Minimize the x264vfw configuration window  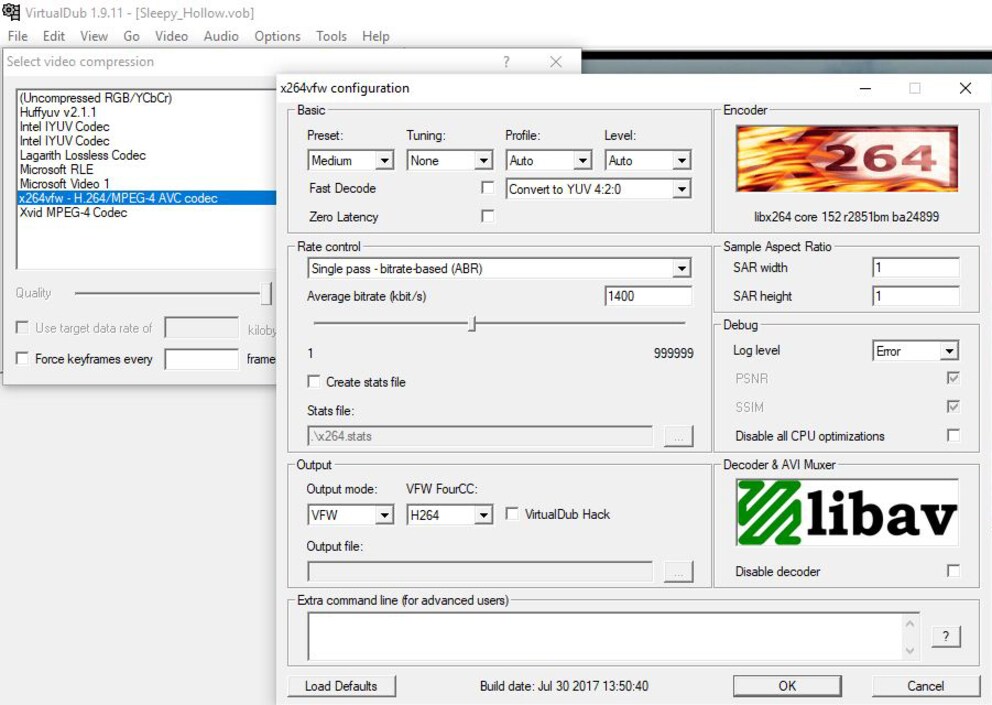tap(865, 88)
